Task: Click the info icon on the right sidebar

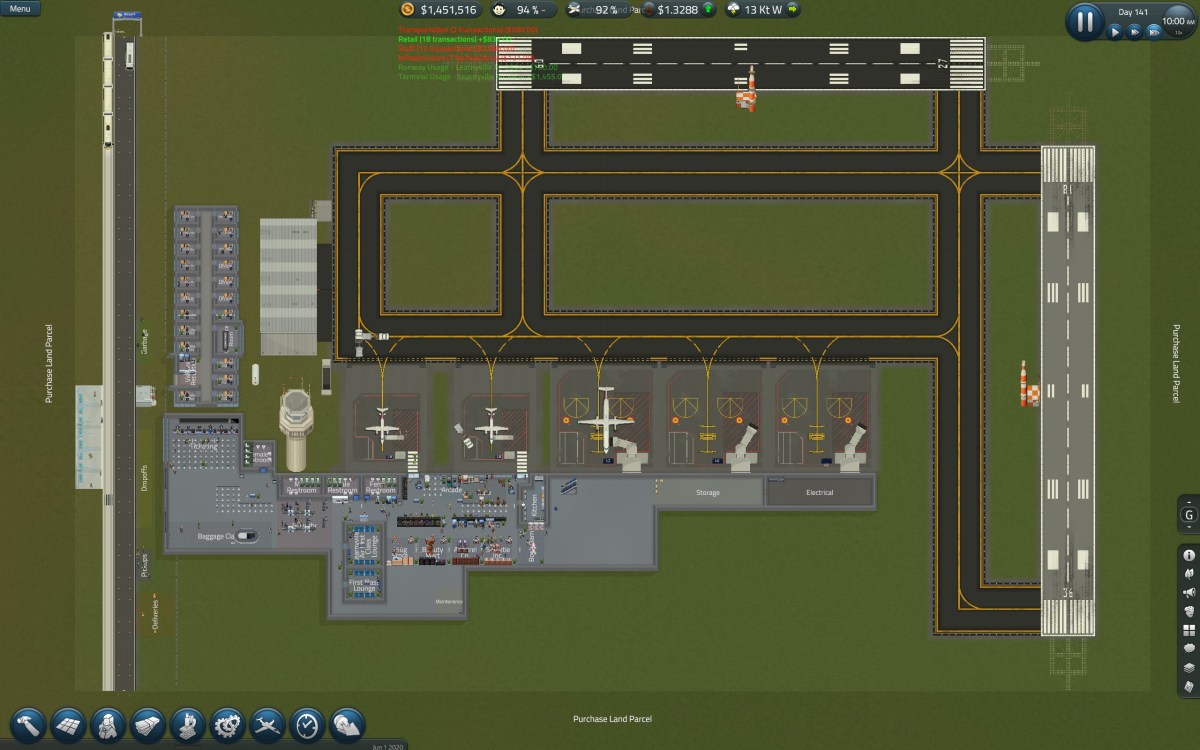Action: click(x=1189, y=555)
